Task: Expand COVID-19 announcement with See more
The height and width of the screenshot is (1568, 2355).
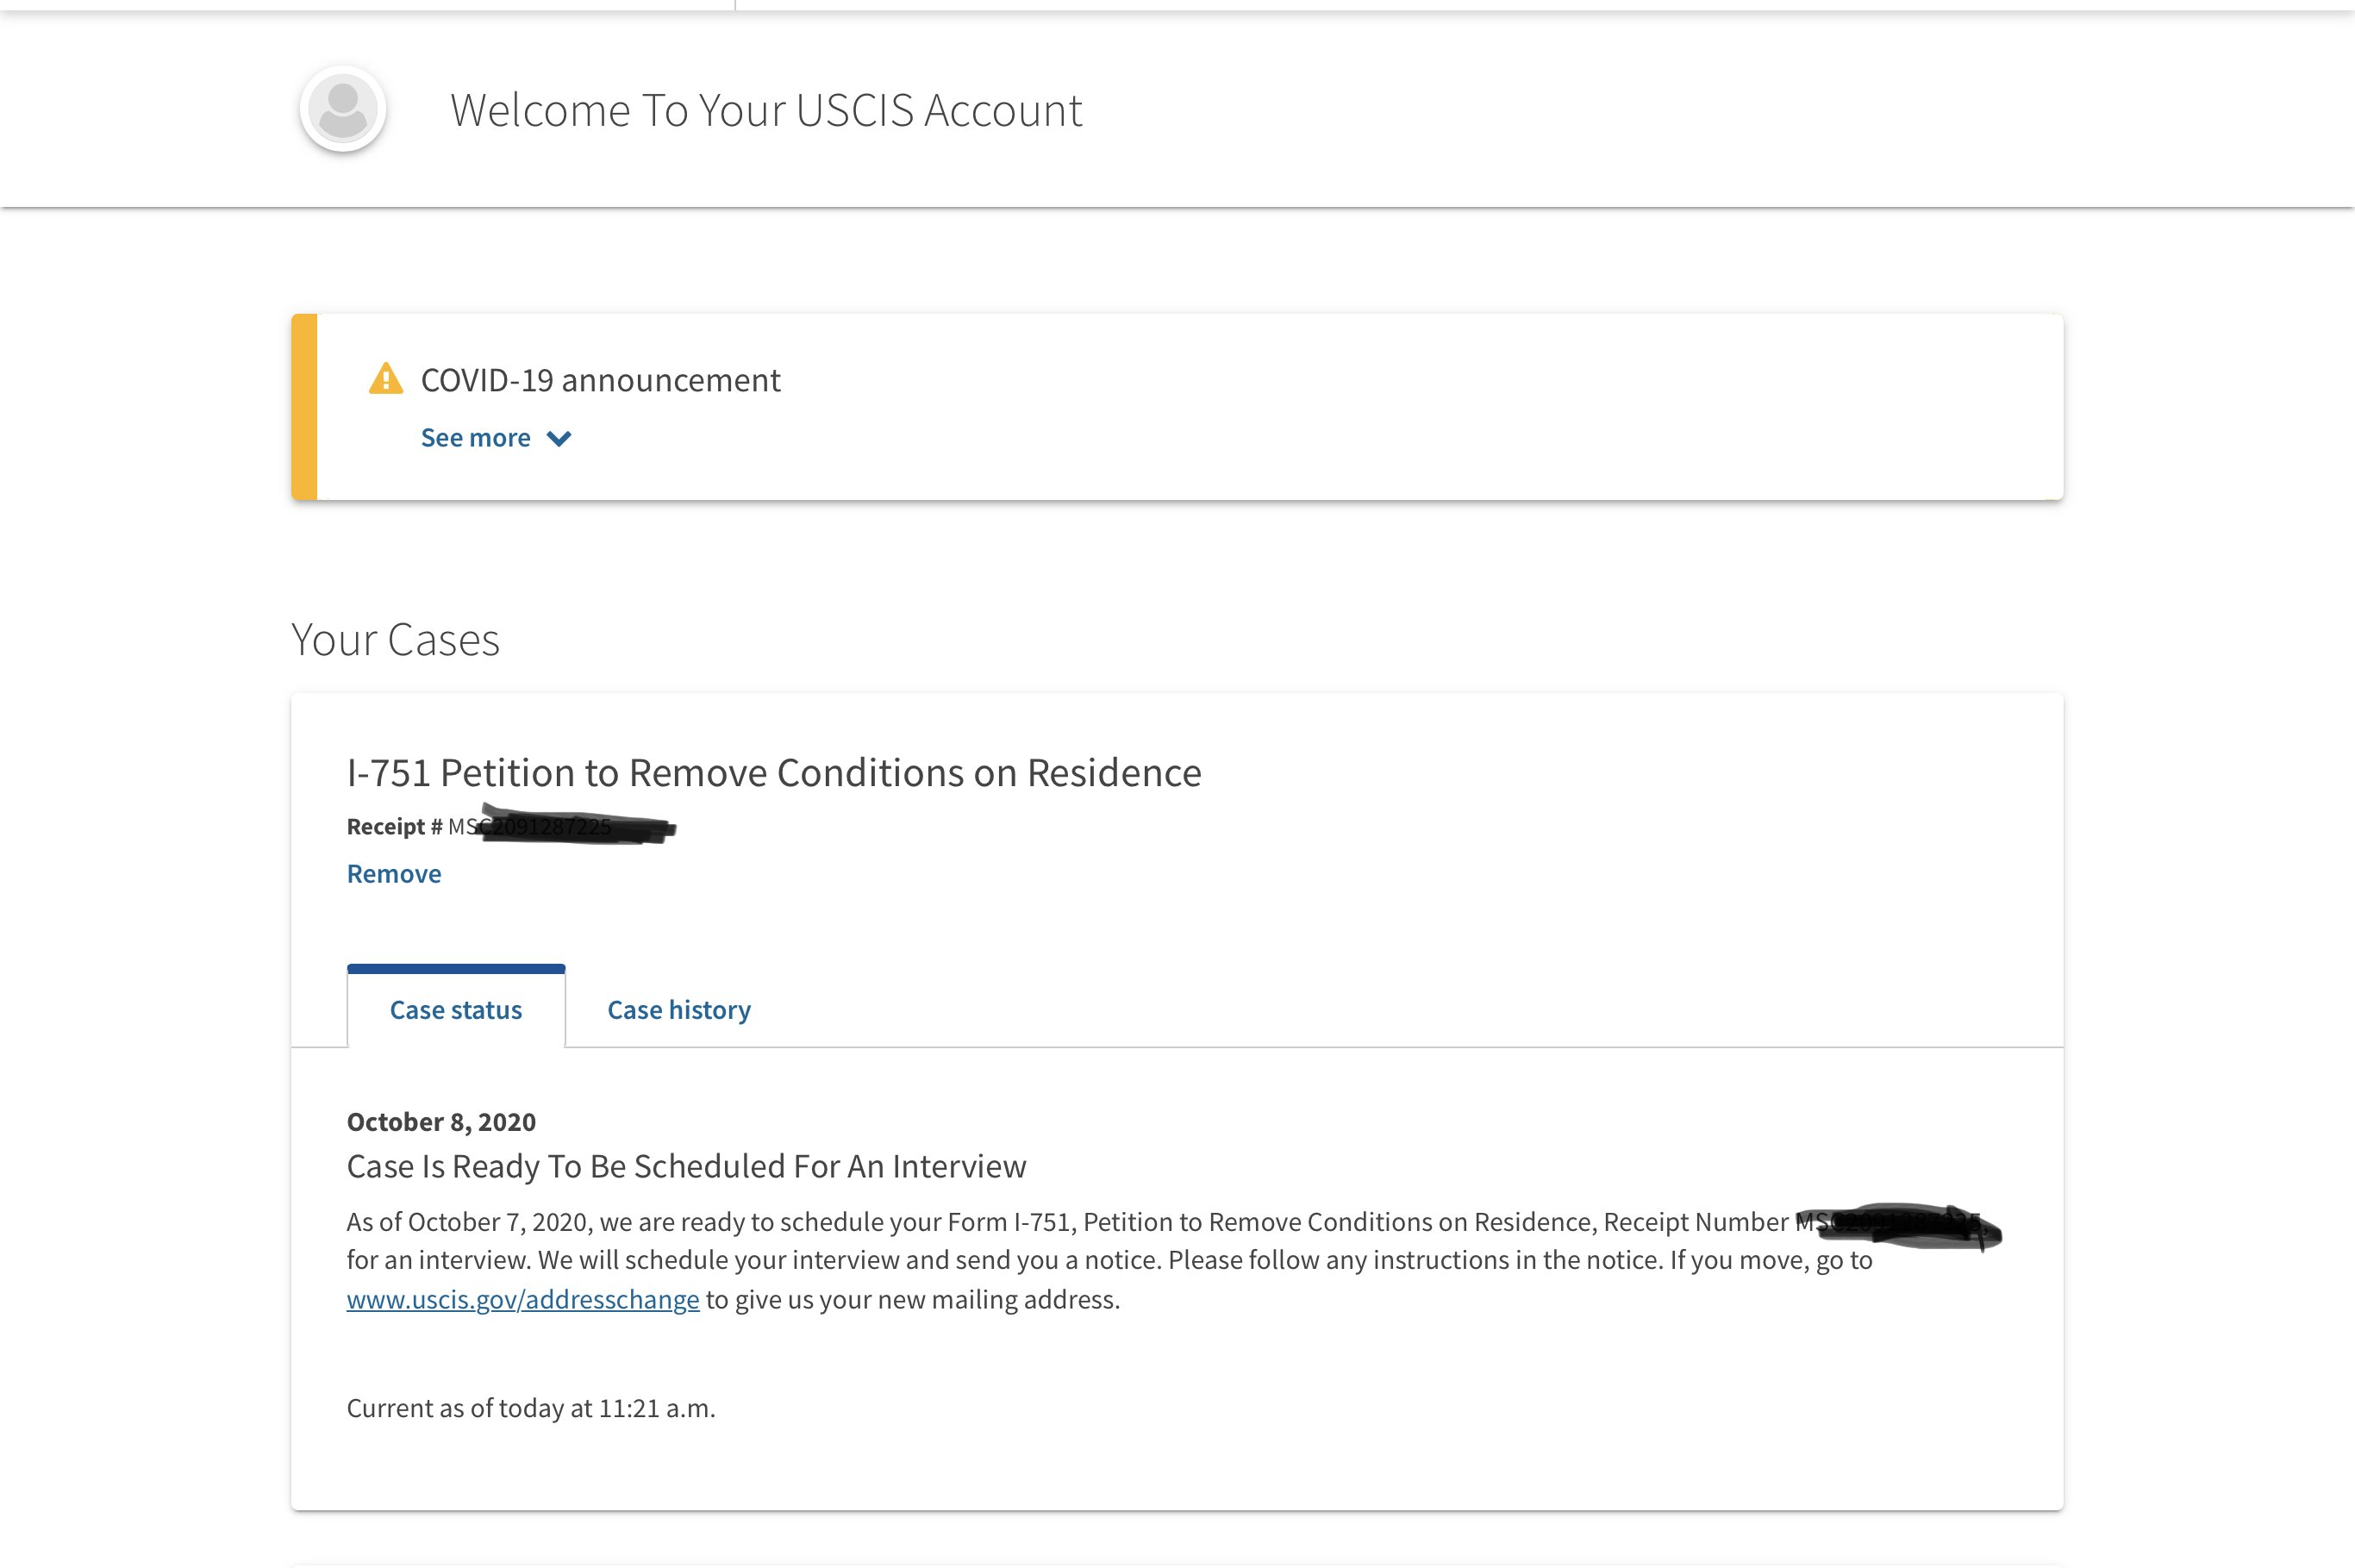Action: click(x=476, y=438)
